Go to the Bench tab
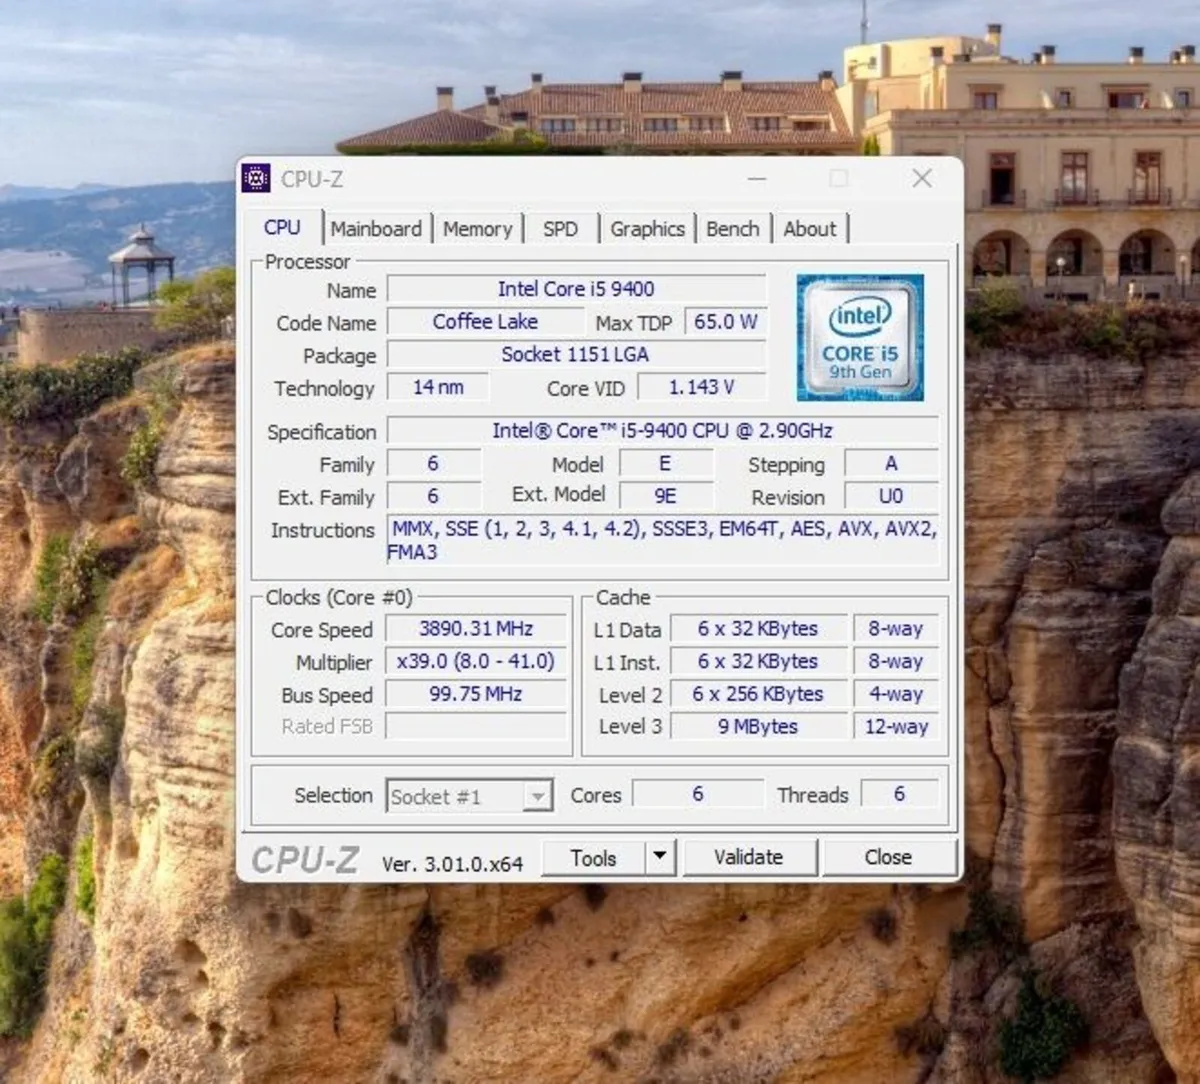 [x=733, y=229]
